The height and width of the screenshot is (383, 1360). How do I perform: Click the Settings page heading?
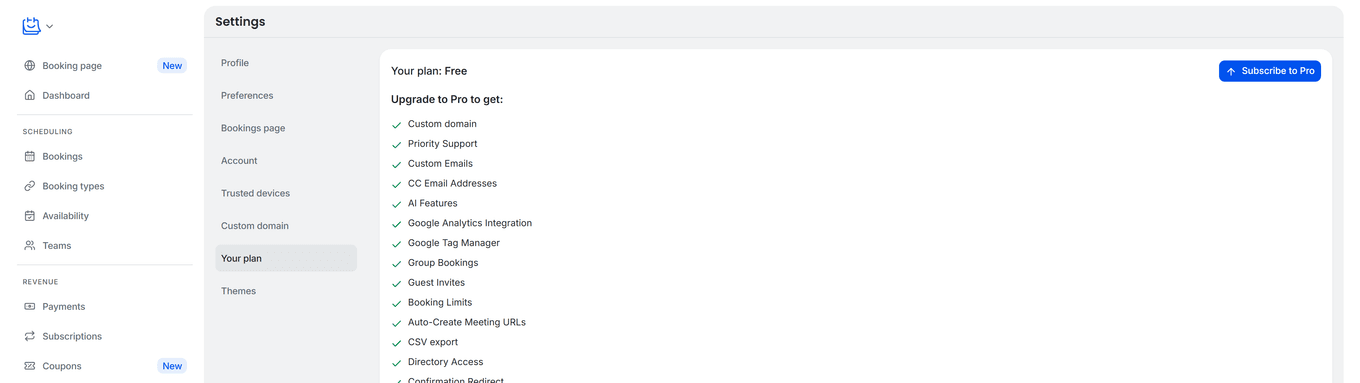click(240, 22)
